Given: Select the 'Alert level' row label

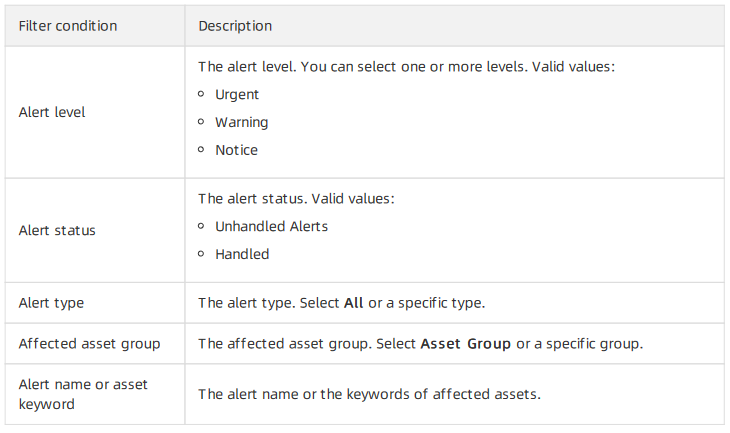Looking at the screenshot, I should (x=52, y=112).
